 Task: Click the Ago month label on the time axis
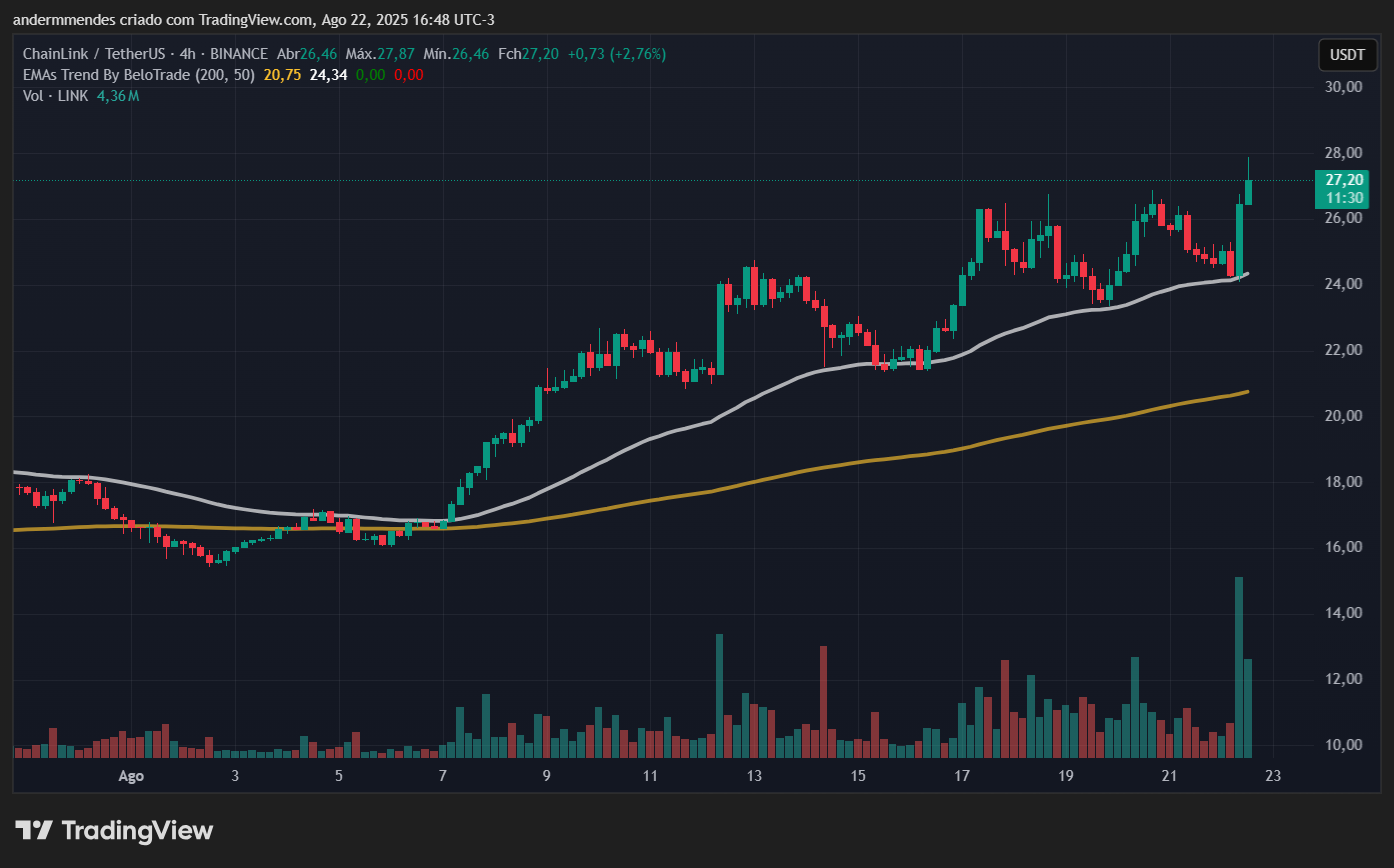click(x=131, y=776)
